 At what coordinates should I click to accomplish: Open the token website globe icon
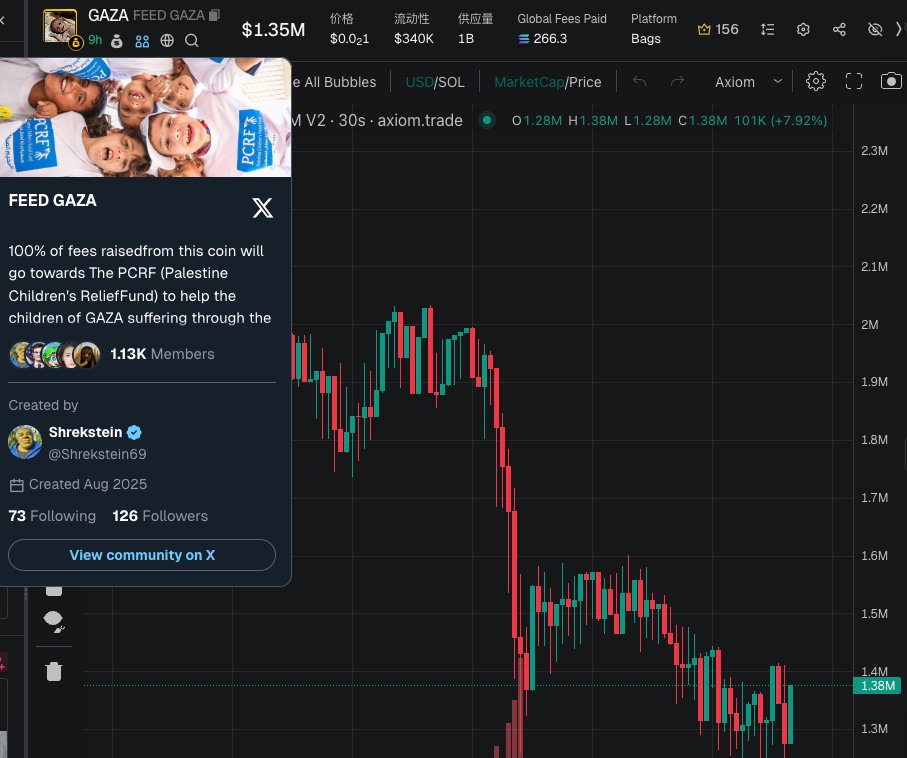point(167,41)
